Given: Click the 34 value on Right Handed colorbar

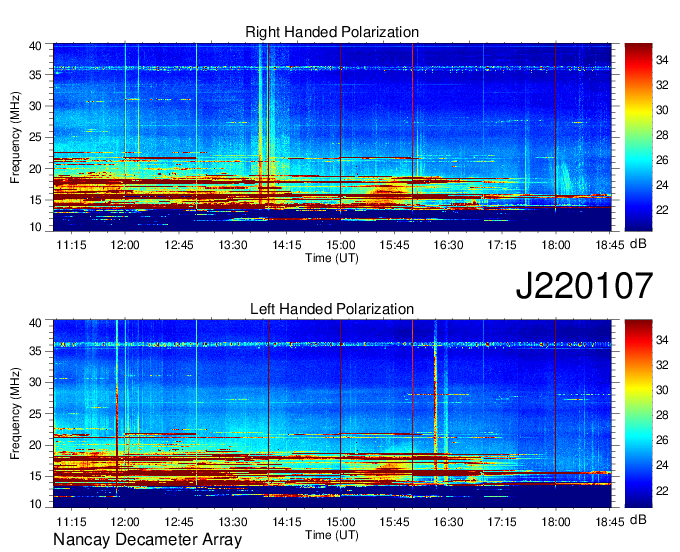Looking at the screenshot, I should click(662, 60).
